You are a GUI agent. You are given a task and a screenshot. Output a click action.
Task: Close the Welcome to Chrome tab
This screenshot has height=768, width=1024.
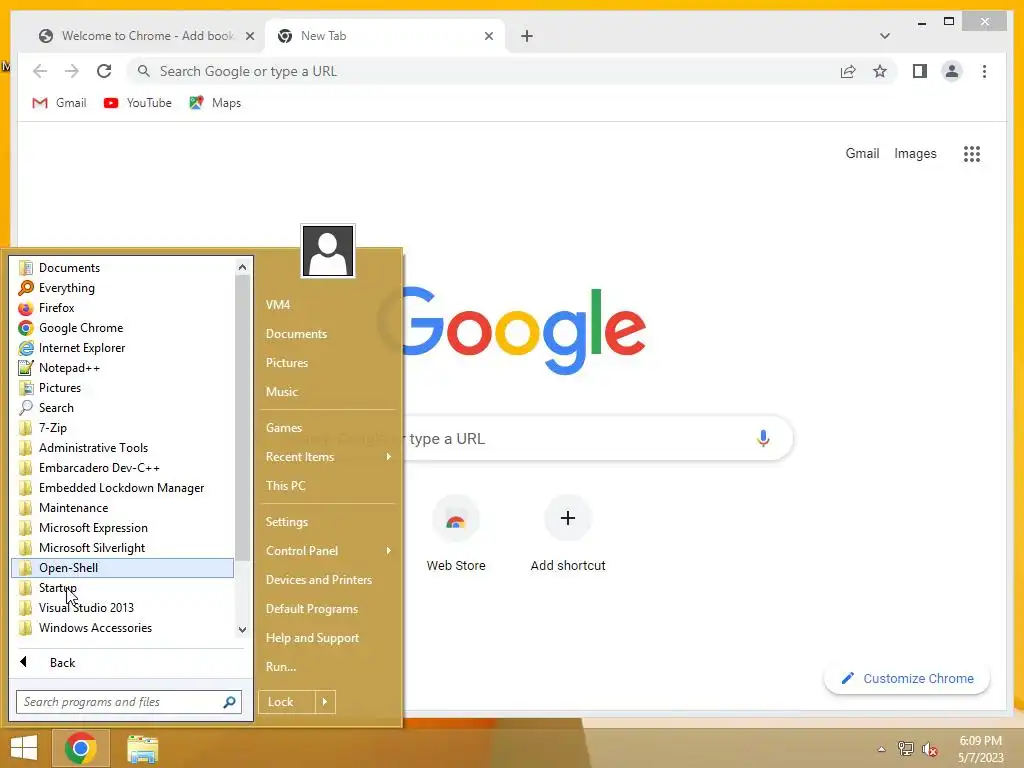click(249, 36)
